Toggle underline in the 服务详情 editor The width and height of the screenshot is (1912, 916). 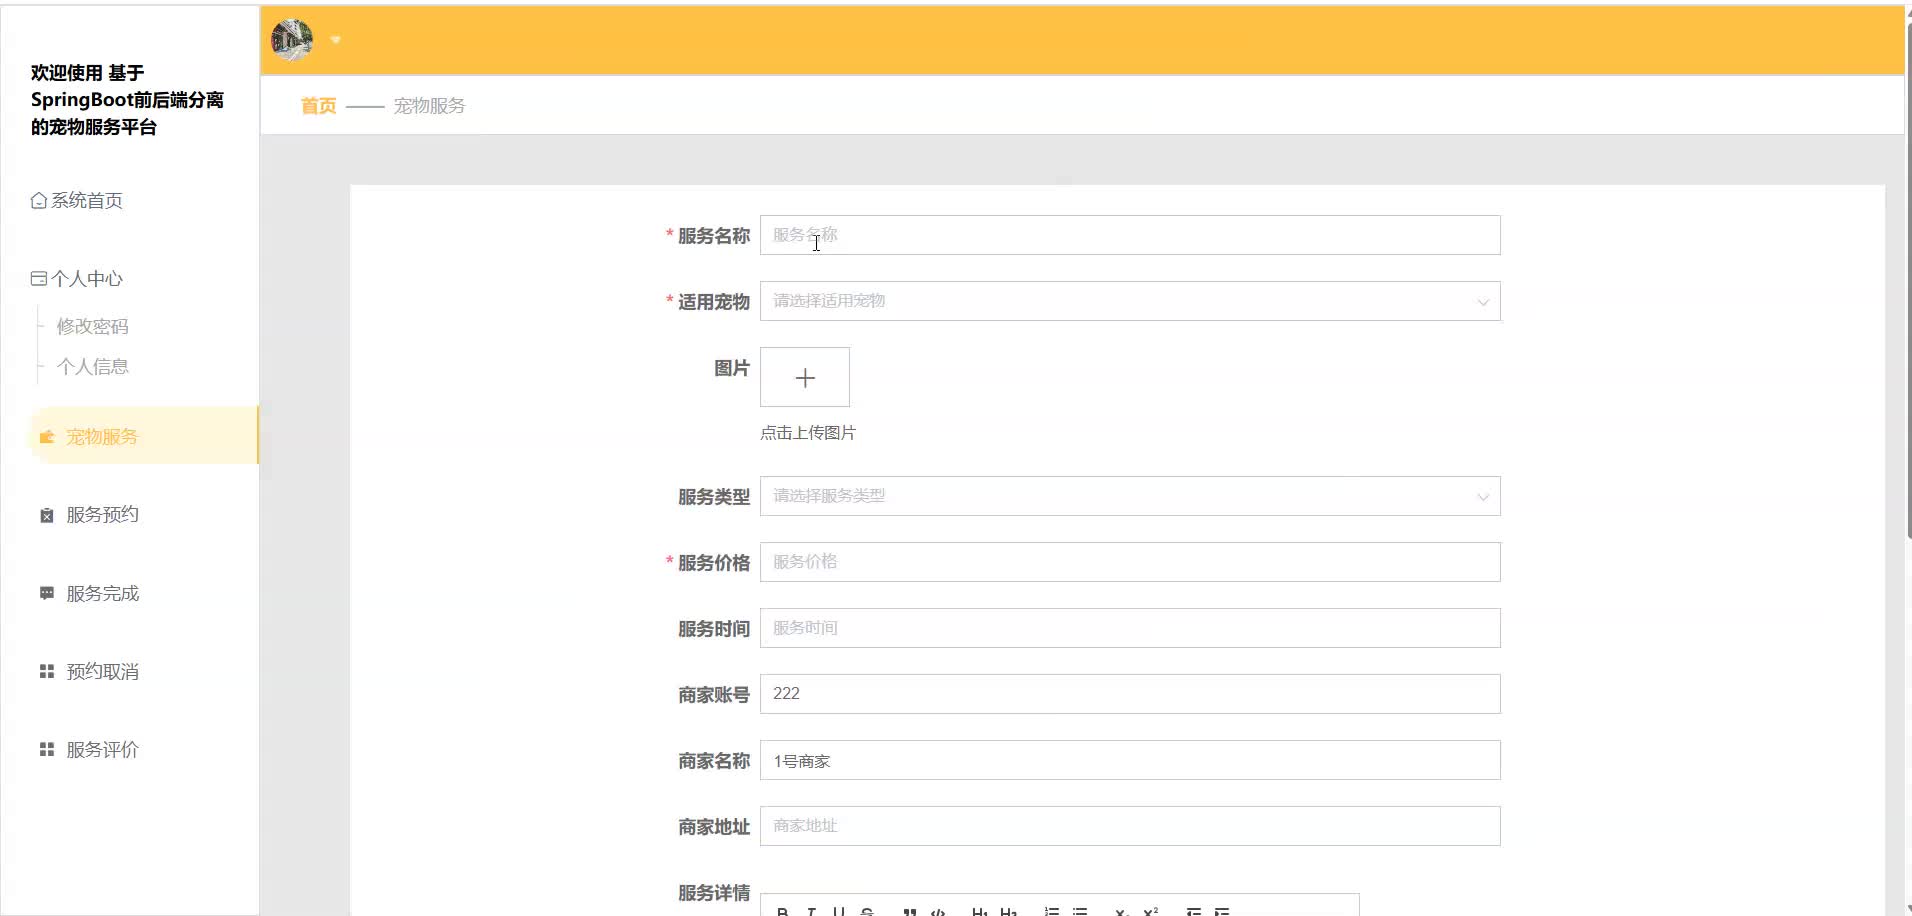(839, 911)
